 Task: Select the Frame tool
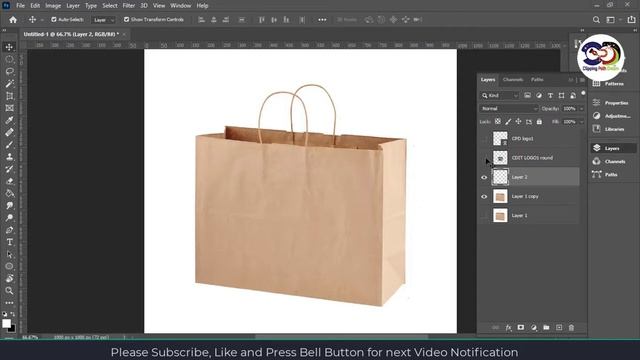(9, 108)
